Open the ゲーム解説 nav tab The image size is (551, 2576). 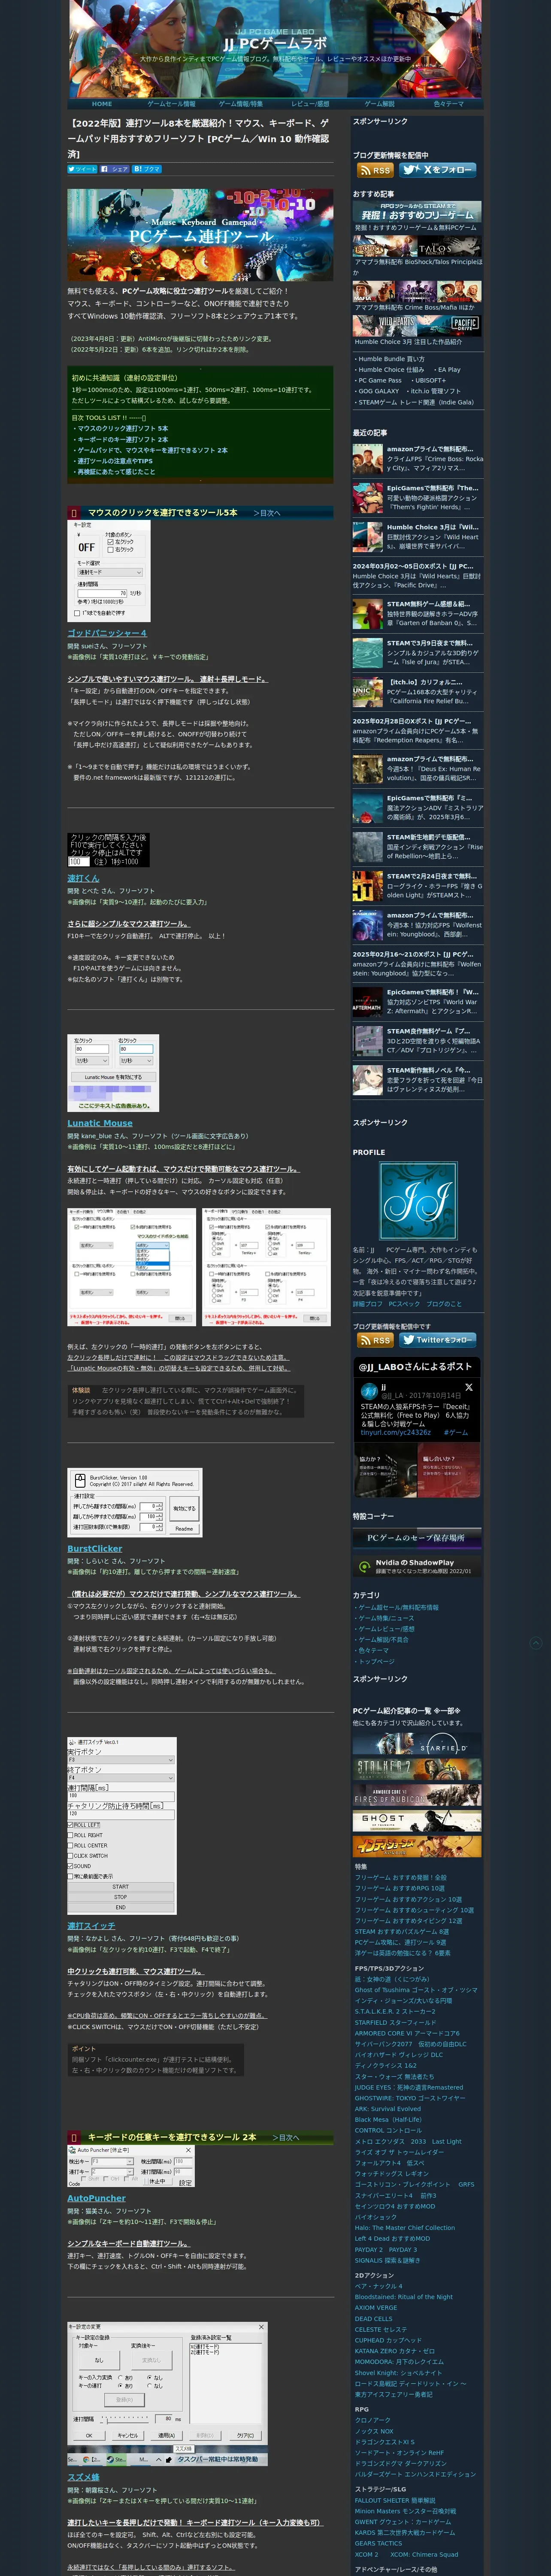pyautogui.click(x=379, y=104)
